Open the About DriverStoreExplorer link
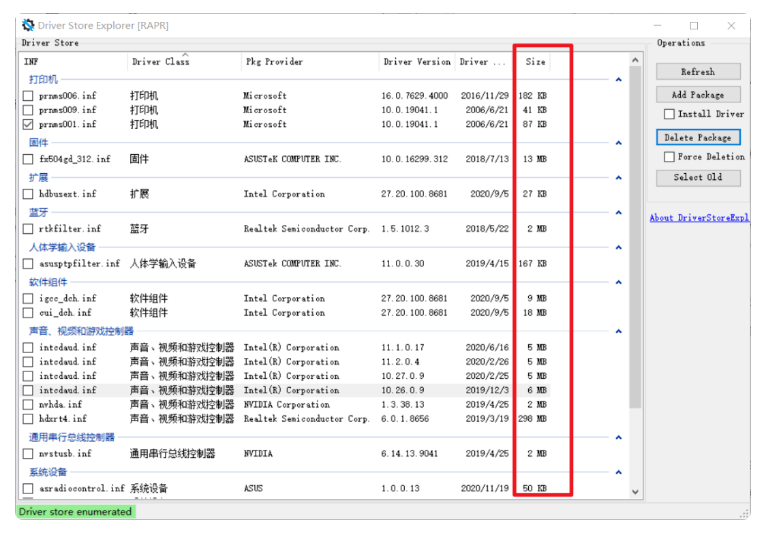 [699, 218]
